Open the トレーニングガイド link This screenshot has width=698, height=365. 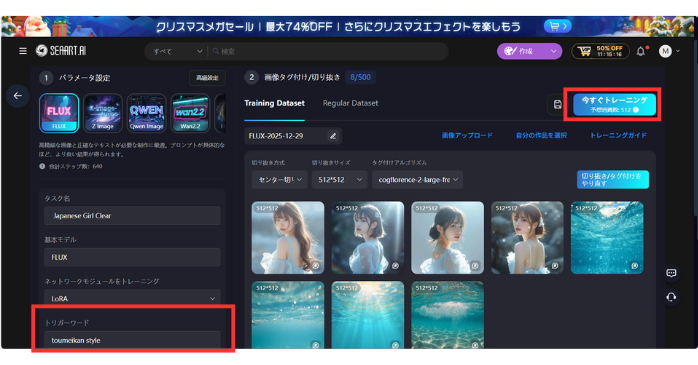tap(618, 135)
